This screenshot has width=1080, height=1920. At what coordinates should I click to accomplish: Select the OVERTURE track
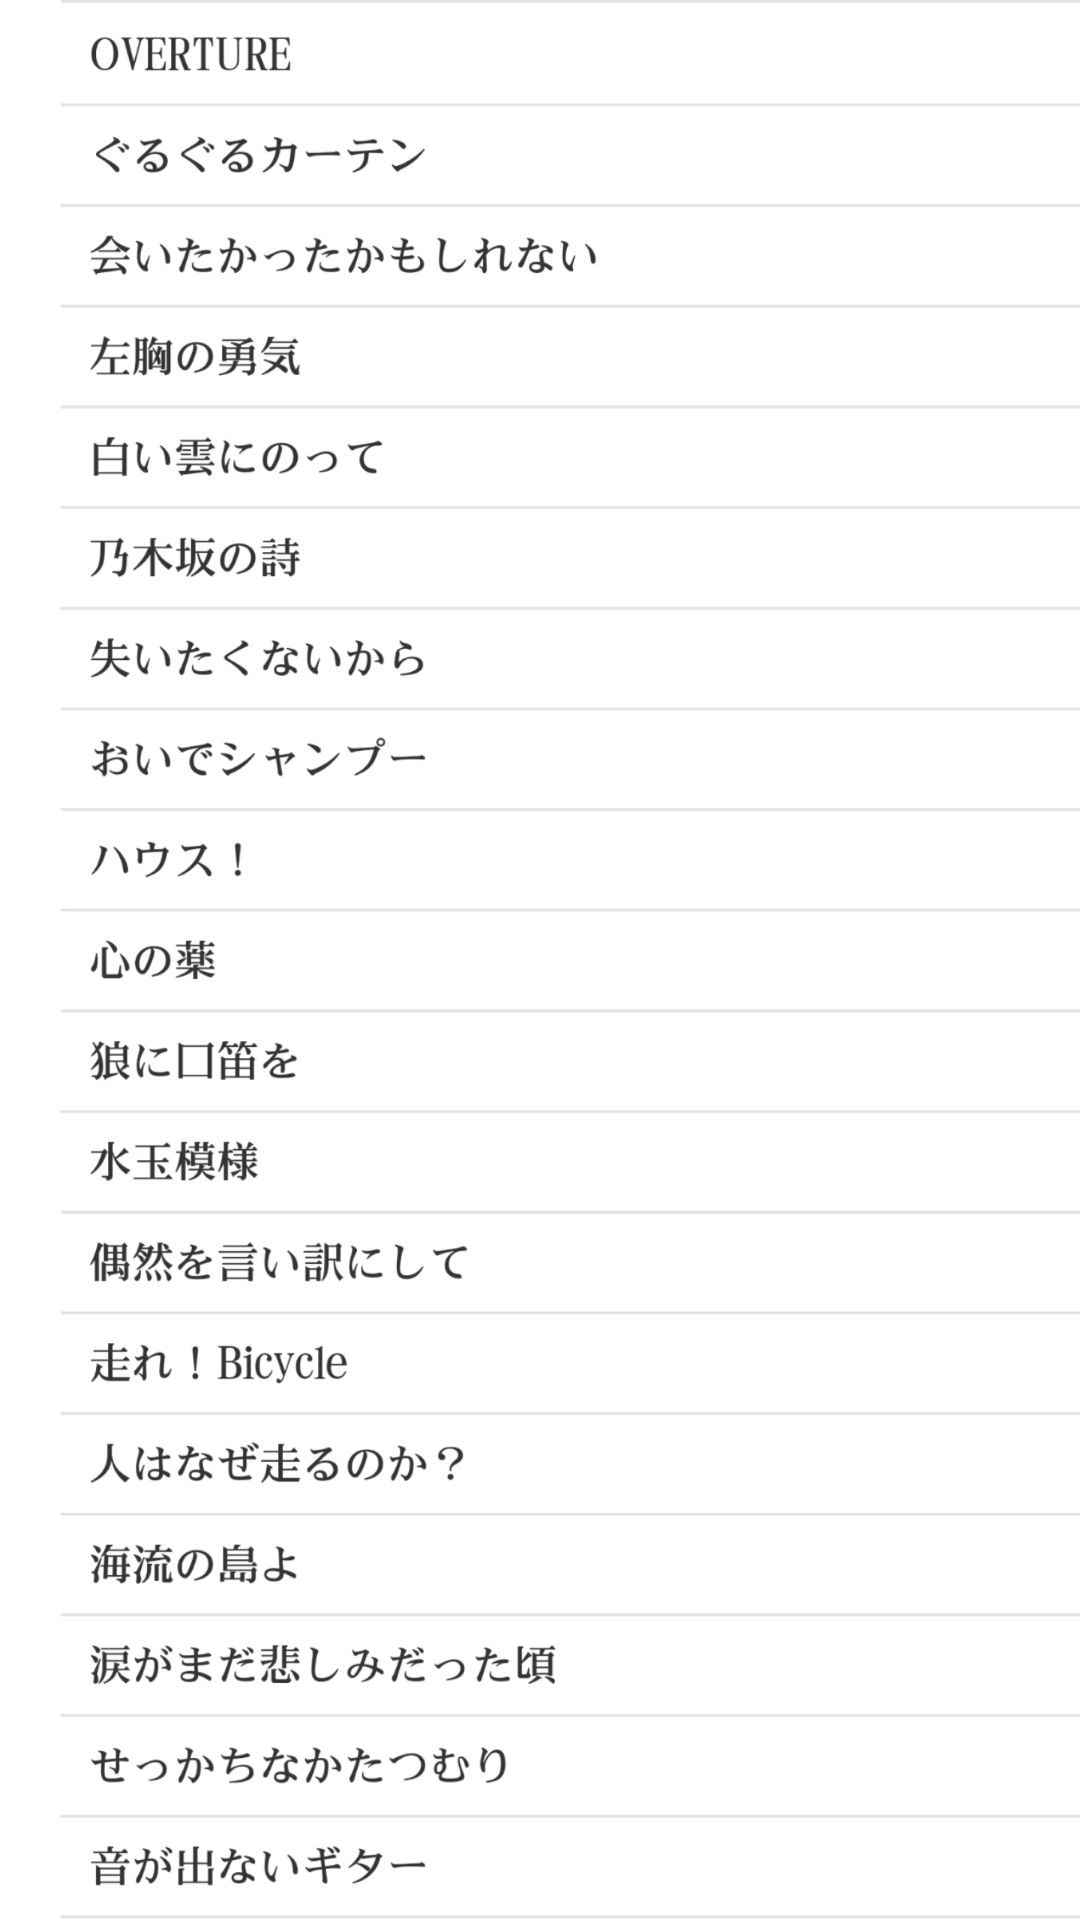pos(190,54)
